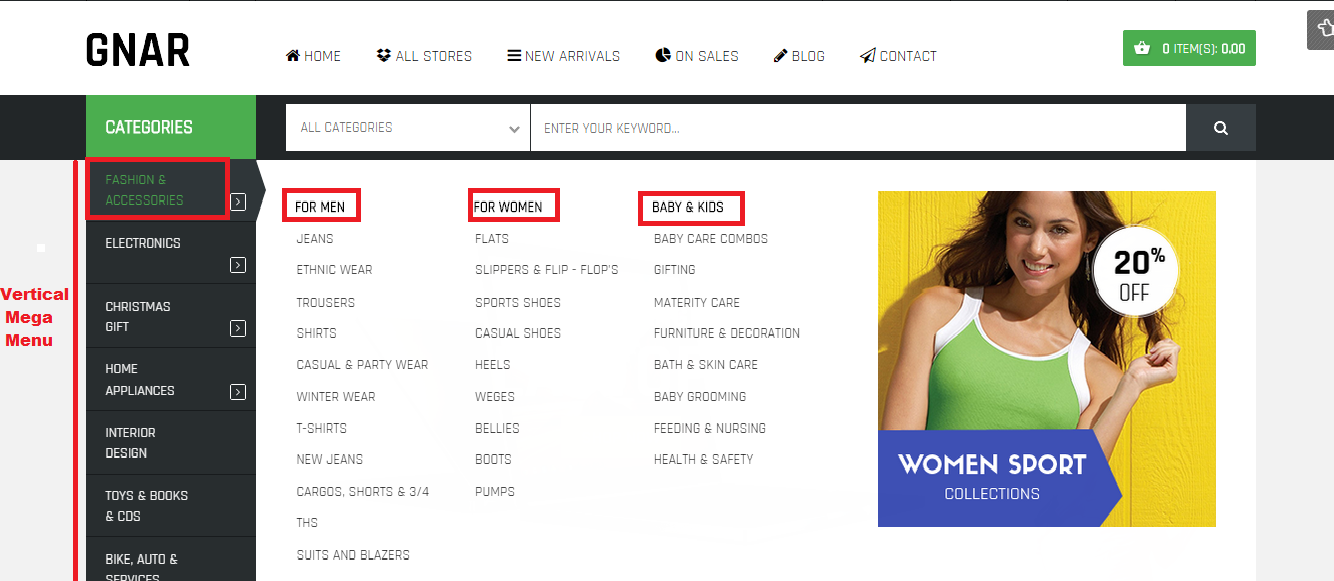The width and height of the screenshot is (1334, 581).
Task: Click the magnifier search button
Action: point(1221,128)
